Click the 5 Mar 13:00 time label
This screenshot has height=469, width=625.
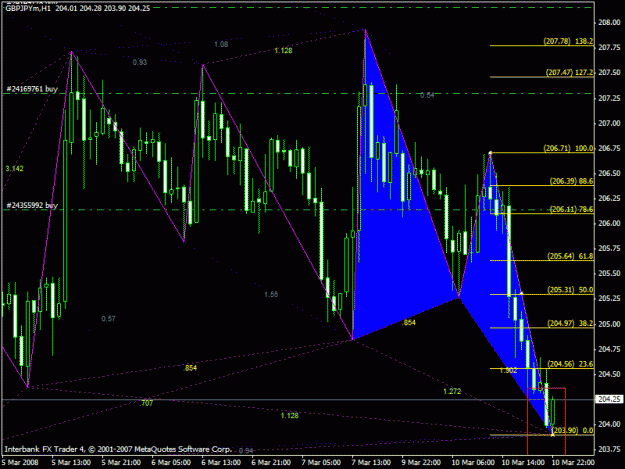(71, 462)
